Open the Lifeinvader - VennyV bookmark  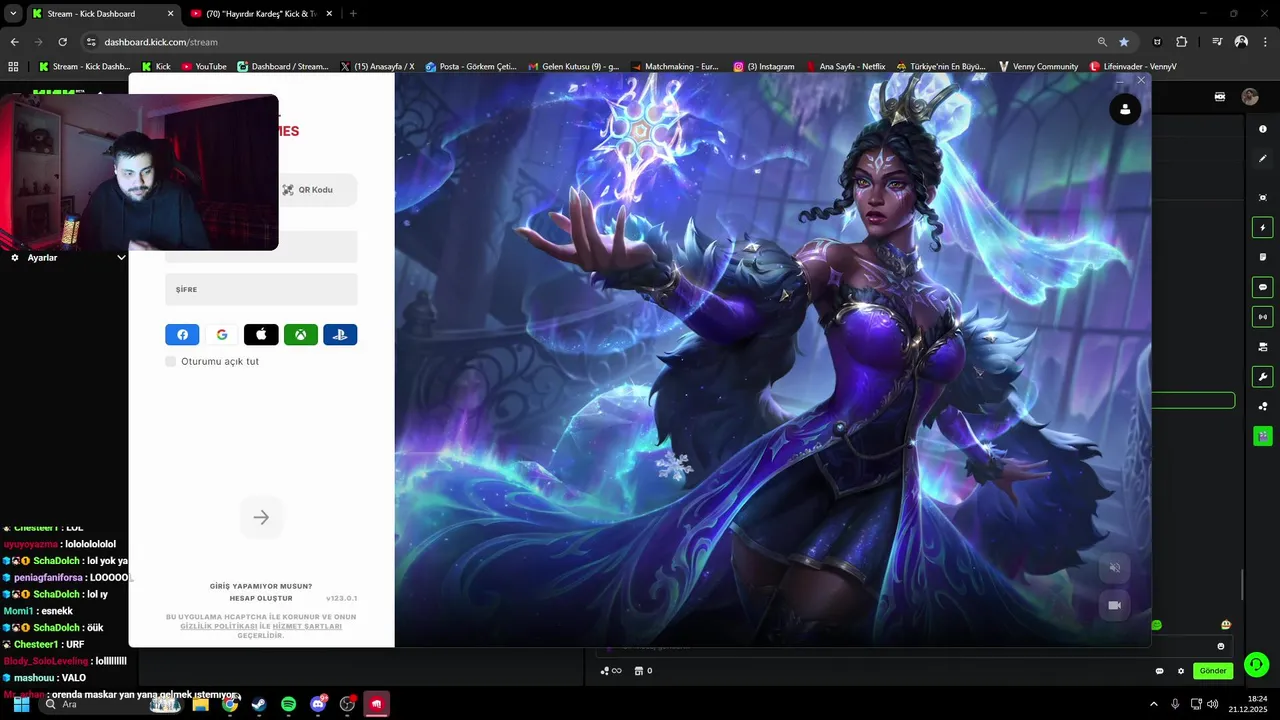[x=1133, y=67]
